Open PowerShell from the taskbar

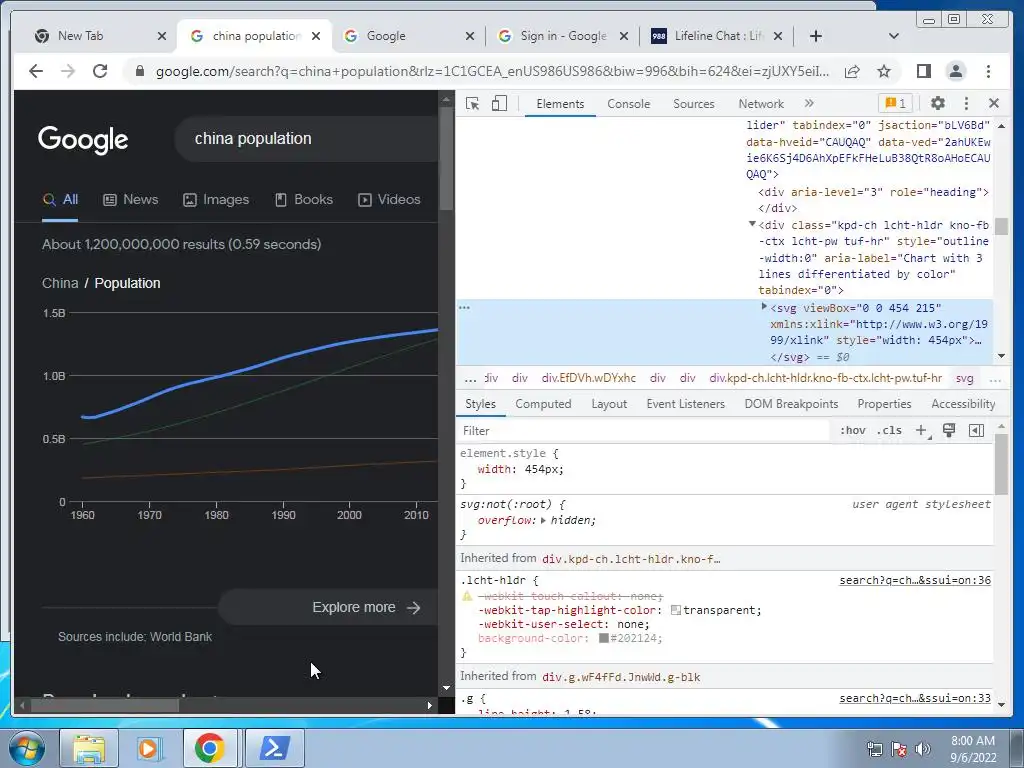274,748
